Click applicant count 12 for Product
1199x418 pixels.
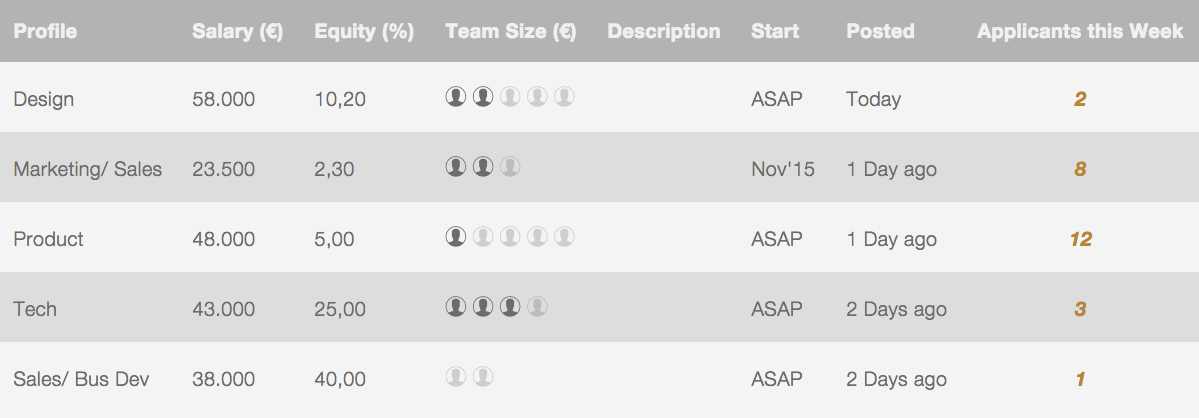[x=1080, y=239]
